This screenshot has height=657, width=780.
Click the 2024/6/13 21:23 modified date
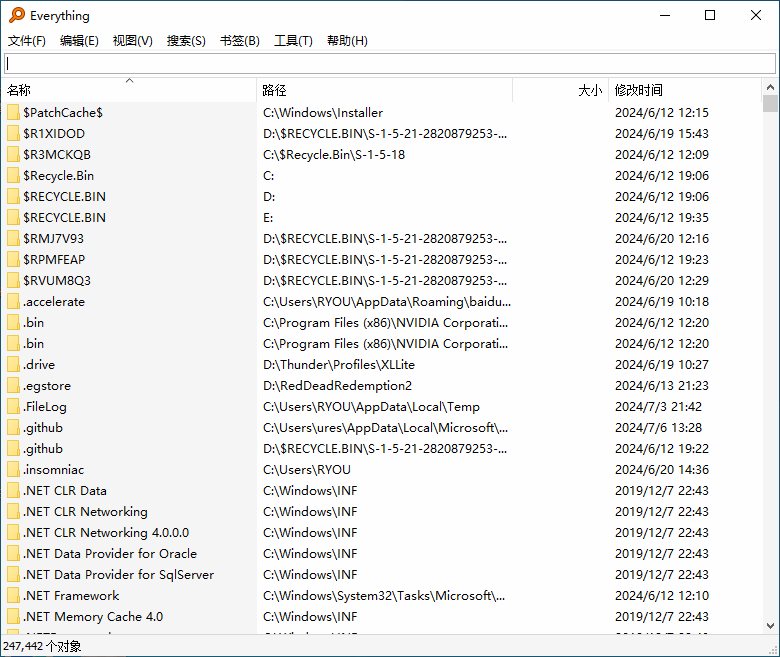click(662, 385)
